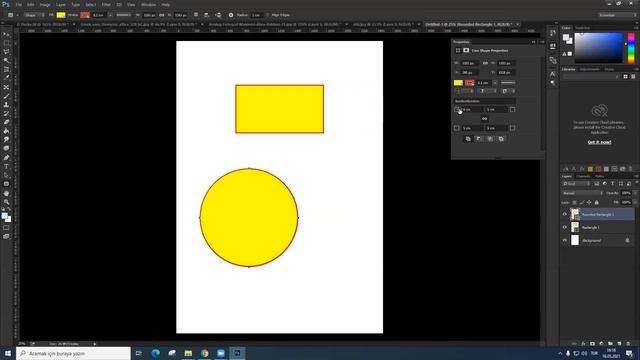640x360 pixels.
Task: Open the Filter menu
Action: pyautogui.click(x=106, y=4)
